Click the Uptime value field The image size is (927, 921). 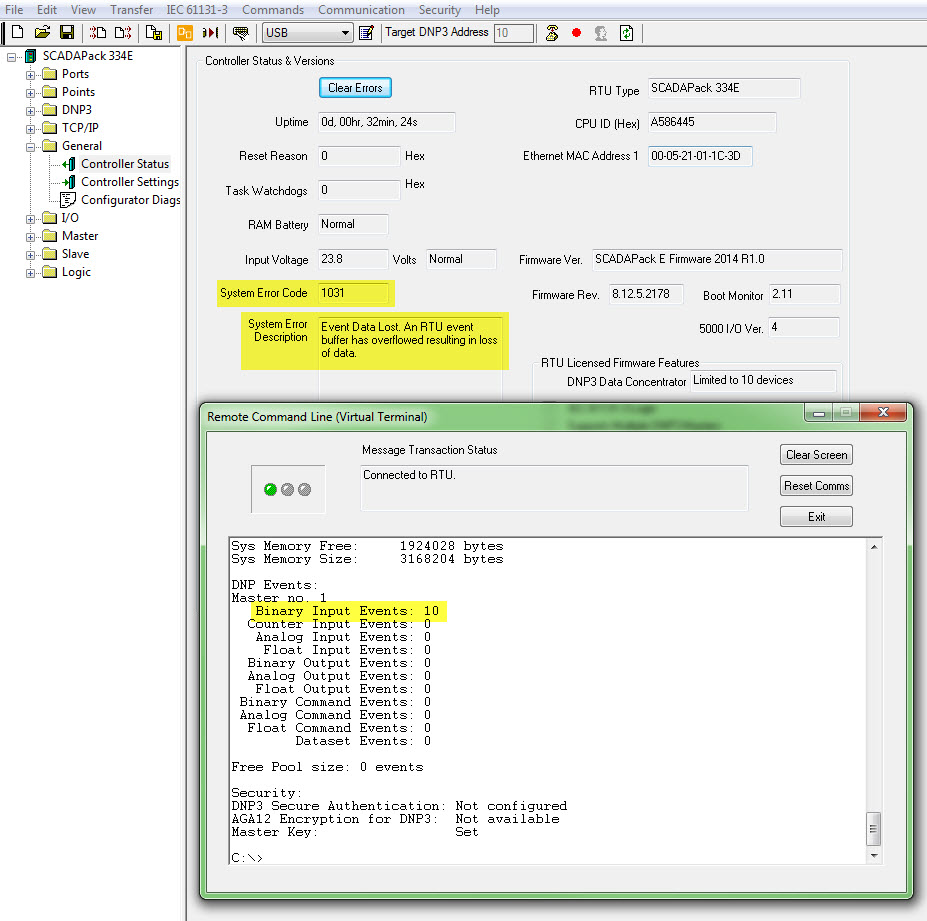click(387, 122)
